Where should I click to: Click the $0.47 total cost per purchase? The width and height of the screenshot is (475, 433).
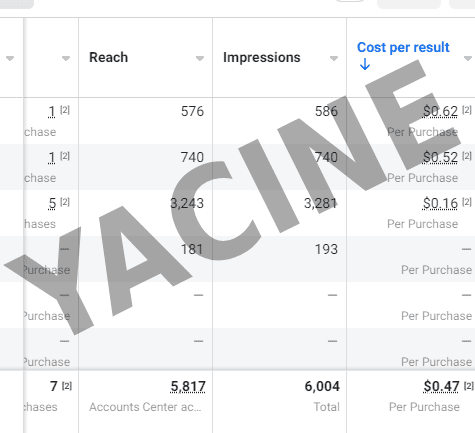pyautogui.click(x=441, y=387)
